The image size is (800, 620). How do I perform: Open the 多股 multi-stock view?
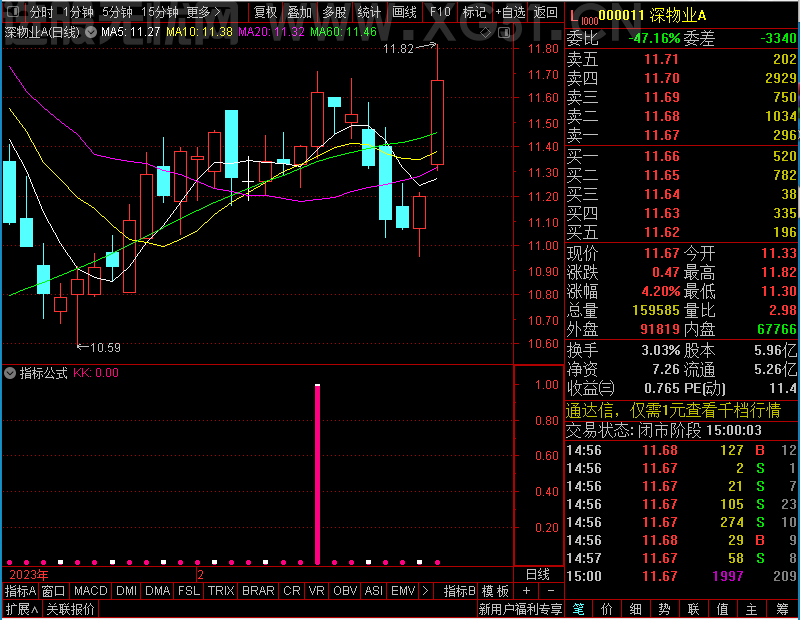click(x=334, y=12)
